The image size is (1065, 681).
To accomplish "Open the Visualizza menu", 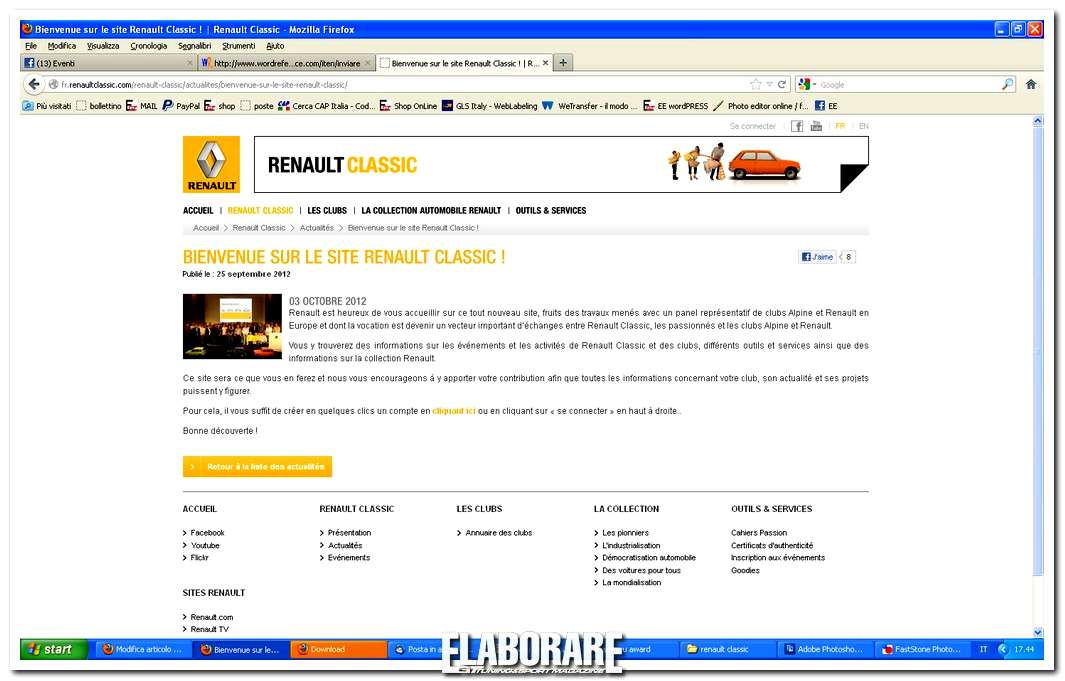I will pyautogui.click(x=103, y=45).
